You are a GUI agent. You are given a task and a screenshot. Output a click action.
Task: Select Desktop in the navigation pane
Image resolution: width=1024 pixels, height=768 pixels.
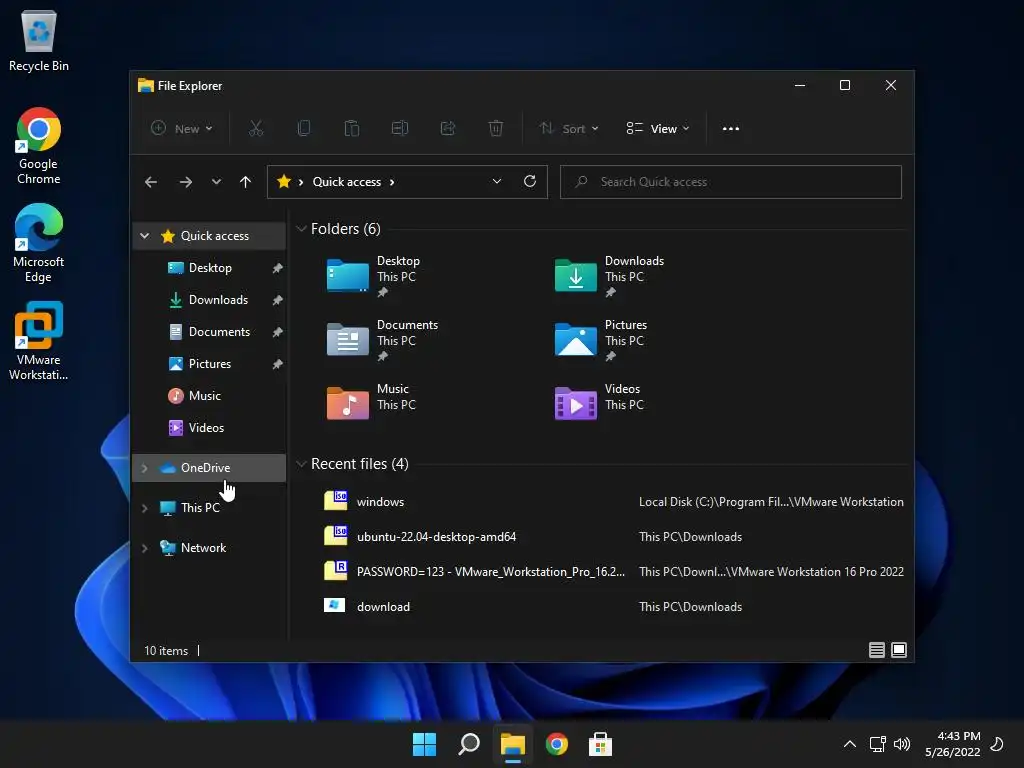[209, 268]
